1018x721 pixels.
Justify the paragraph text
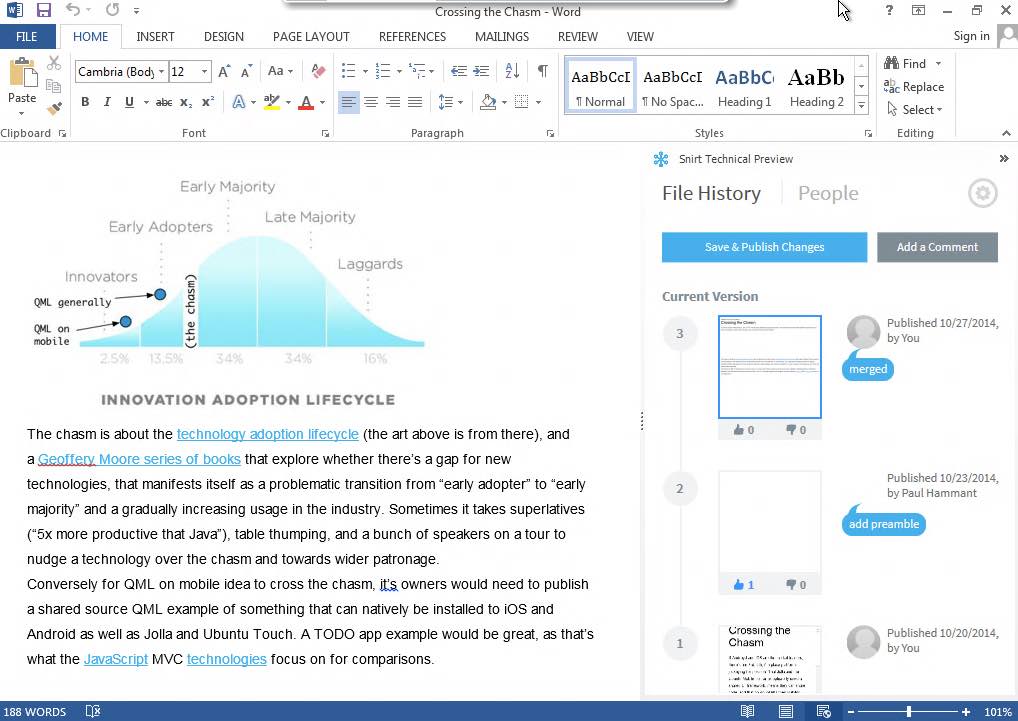click(415, 102)
